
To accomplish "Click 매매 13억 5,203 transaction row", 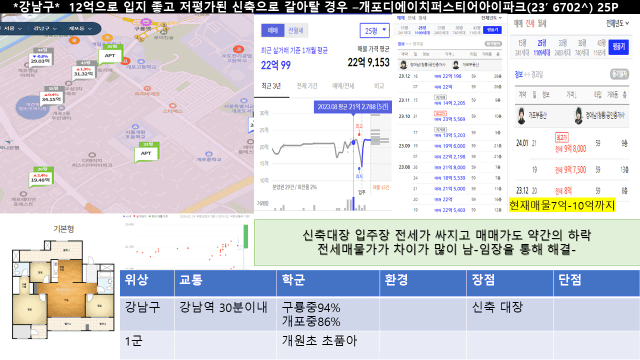I will 450,133.
